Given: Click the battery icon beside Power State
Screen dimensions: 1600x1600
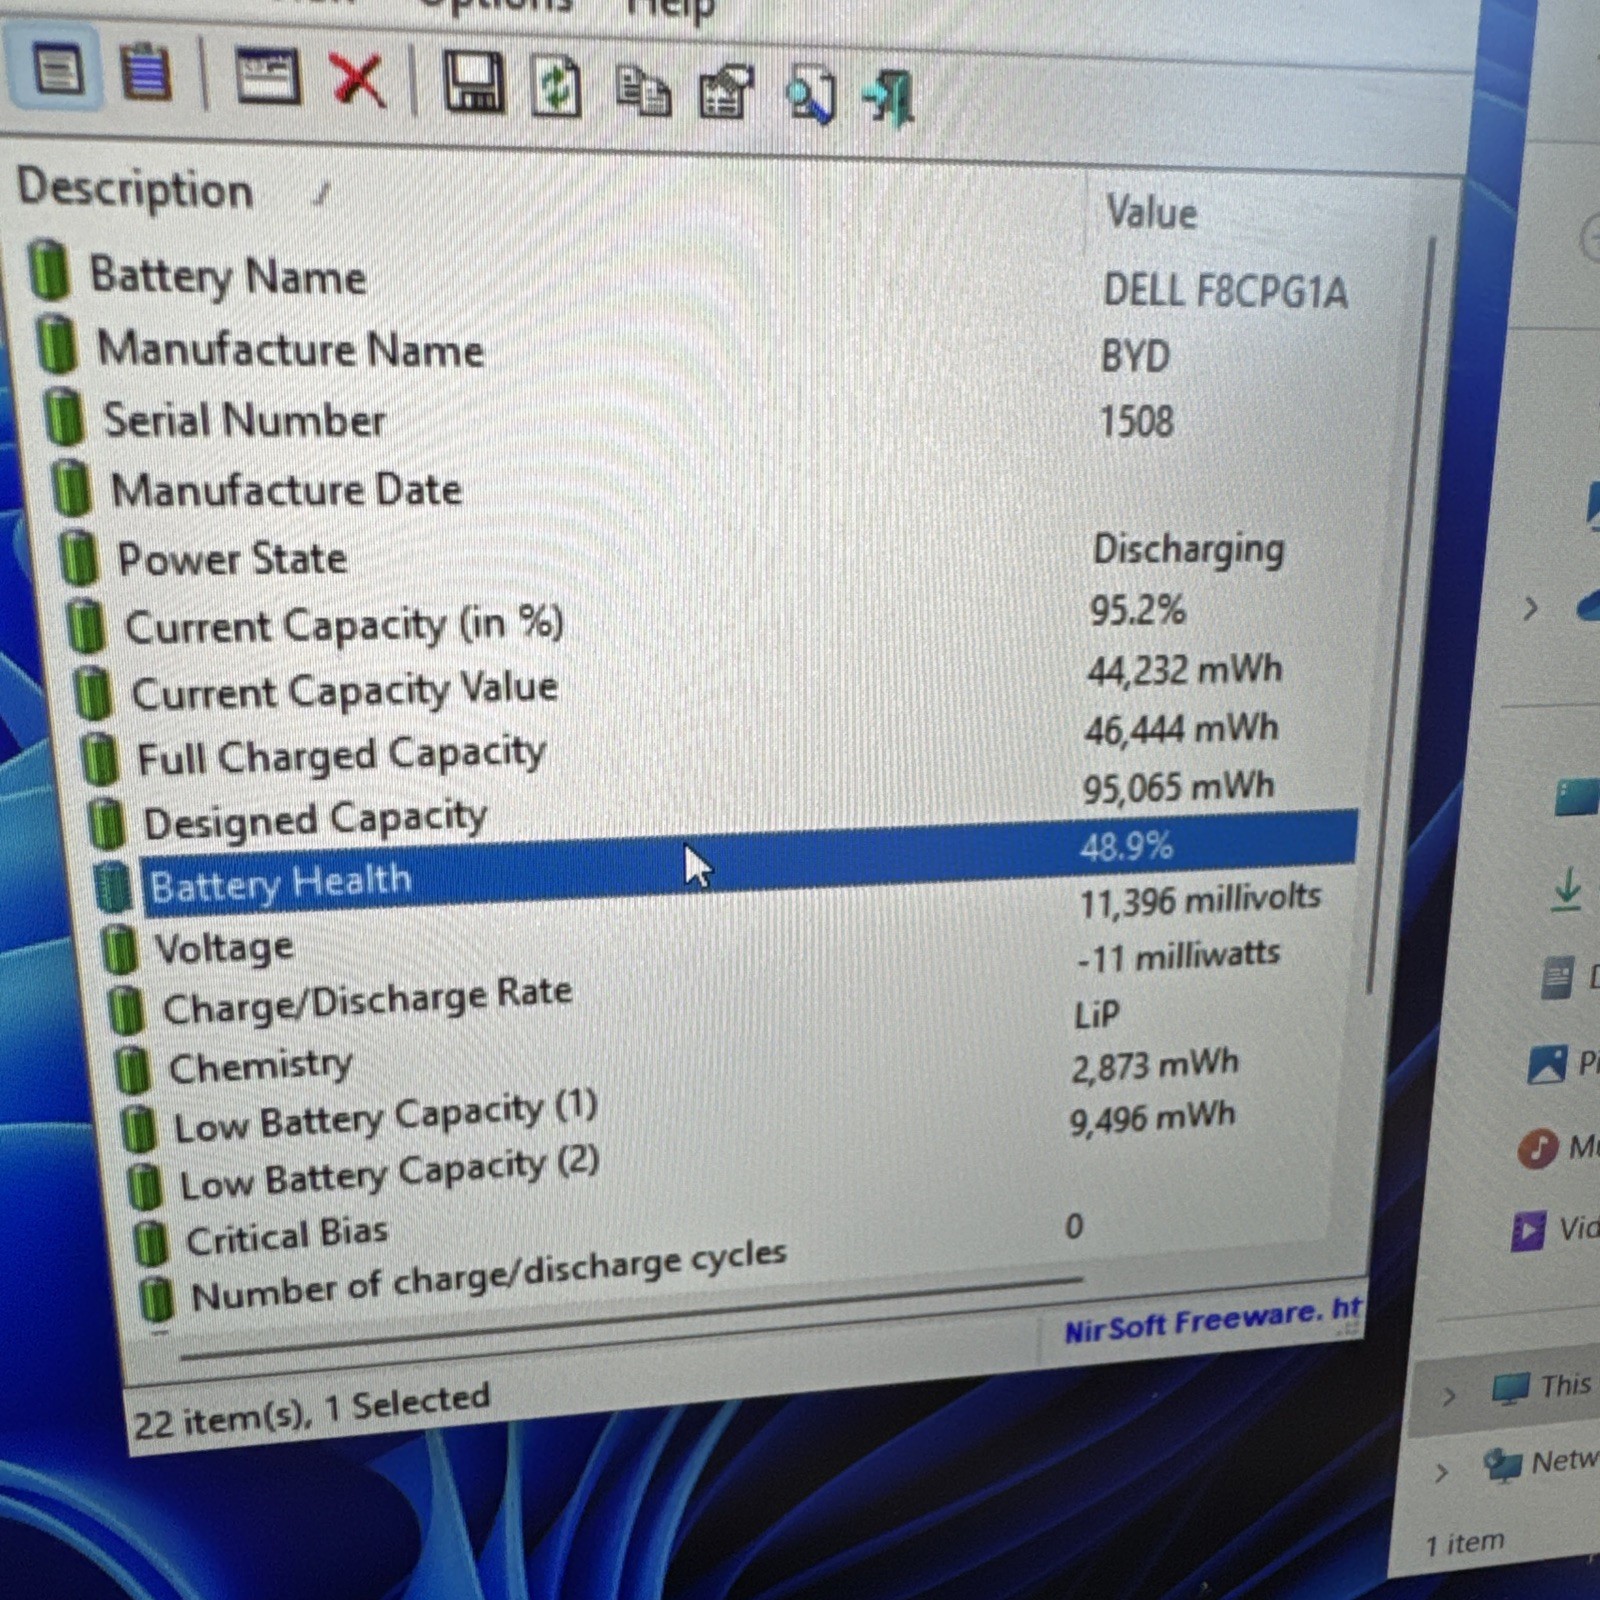Looking at the screenshot, I should [x=78, y=557].
